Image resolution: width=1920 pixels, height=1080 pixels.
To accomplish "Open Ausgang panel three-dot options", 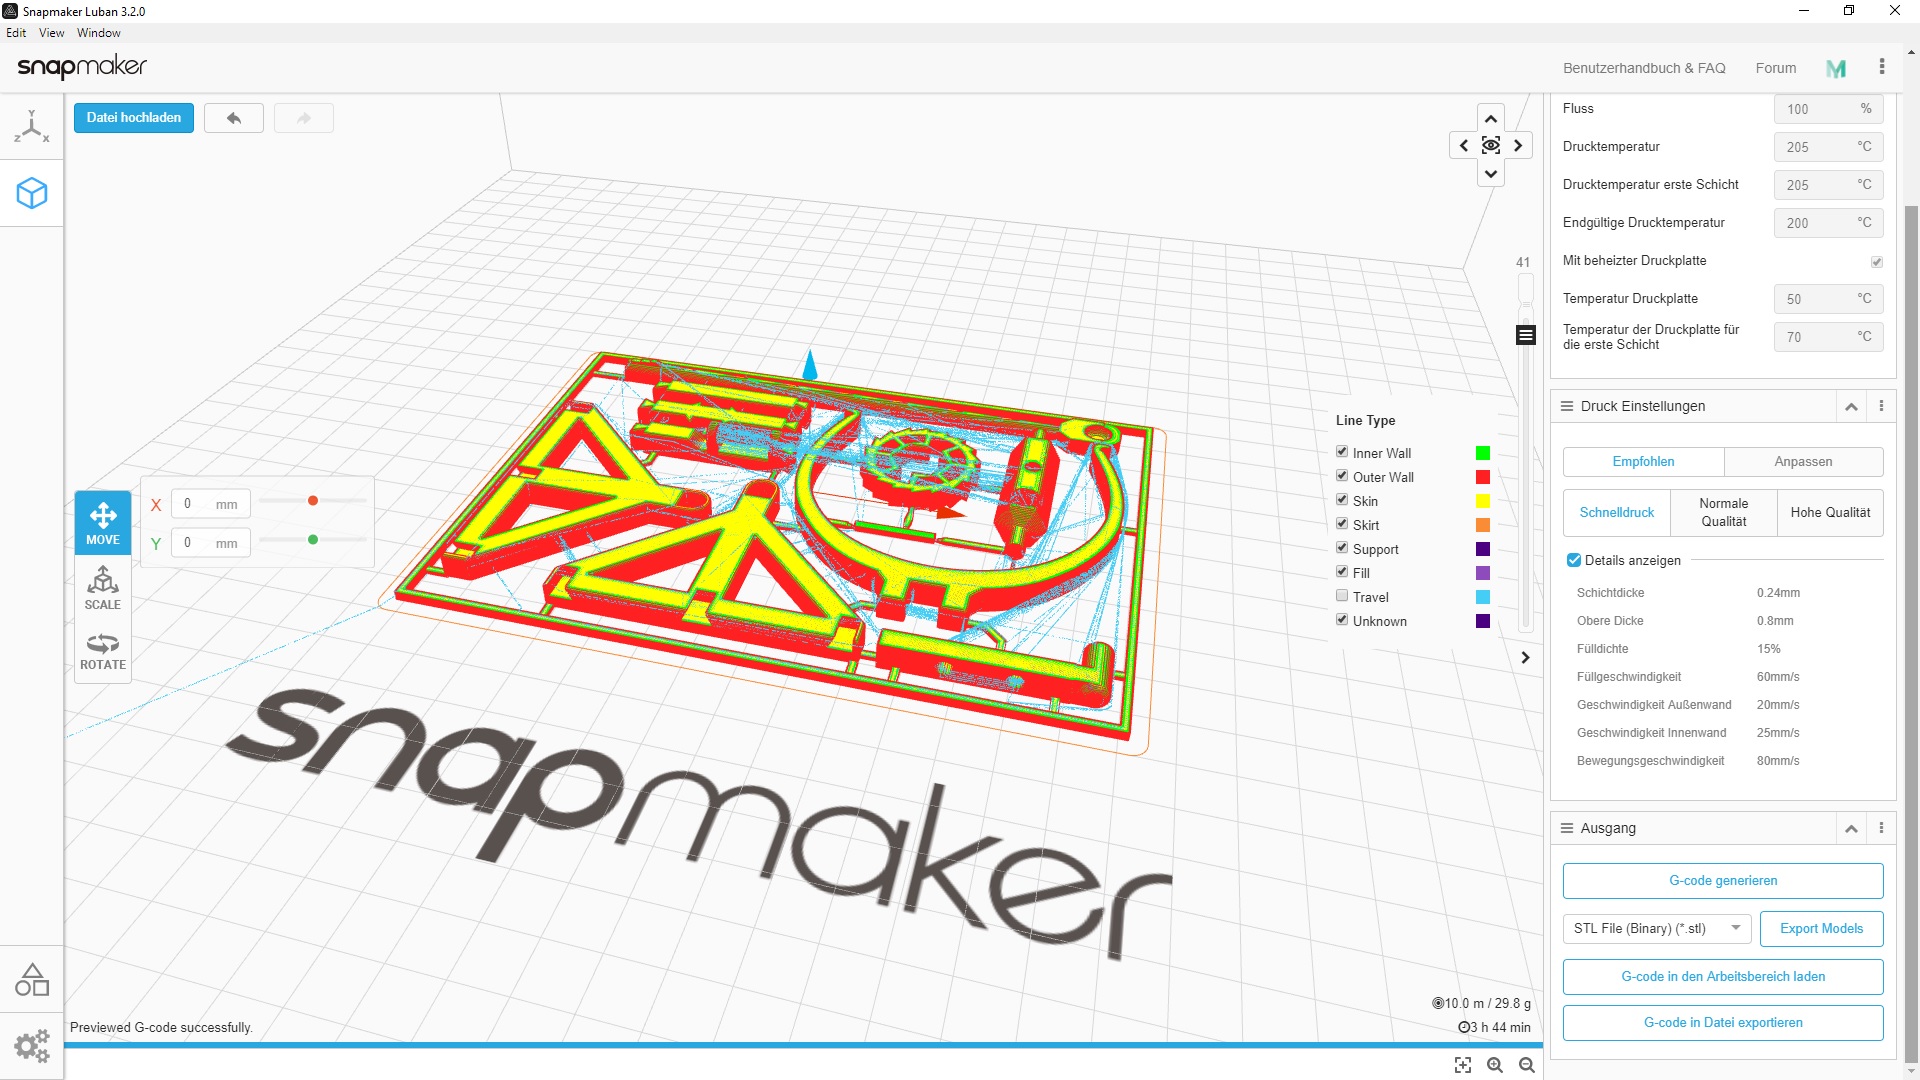I will (1881, 828).
